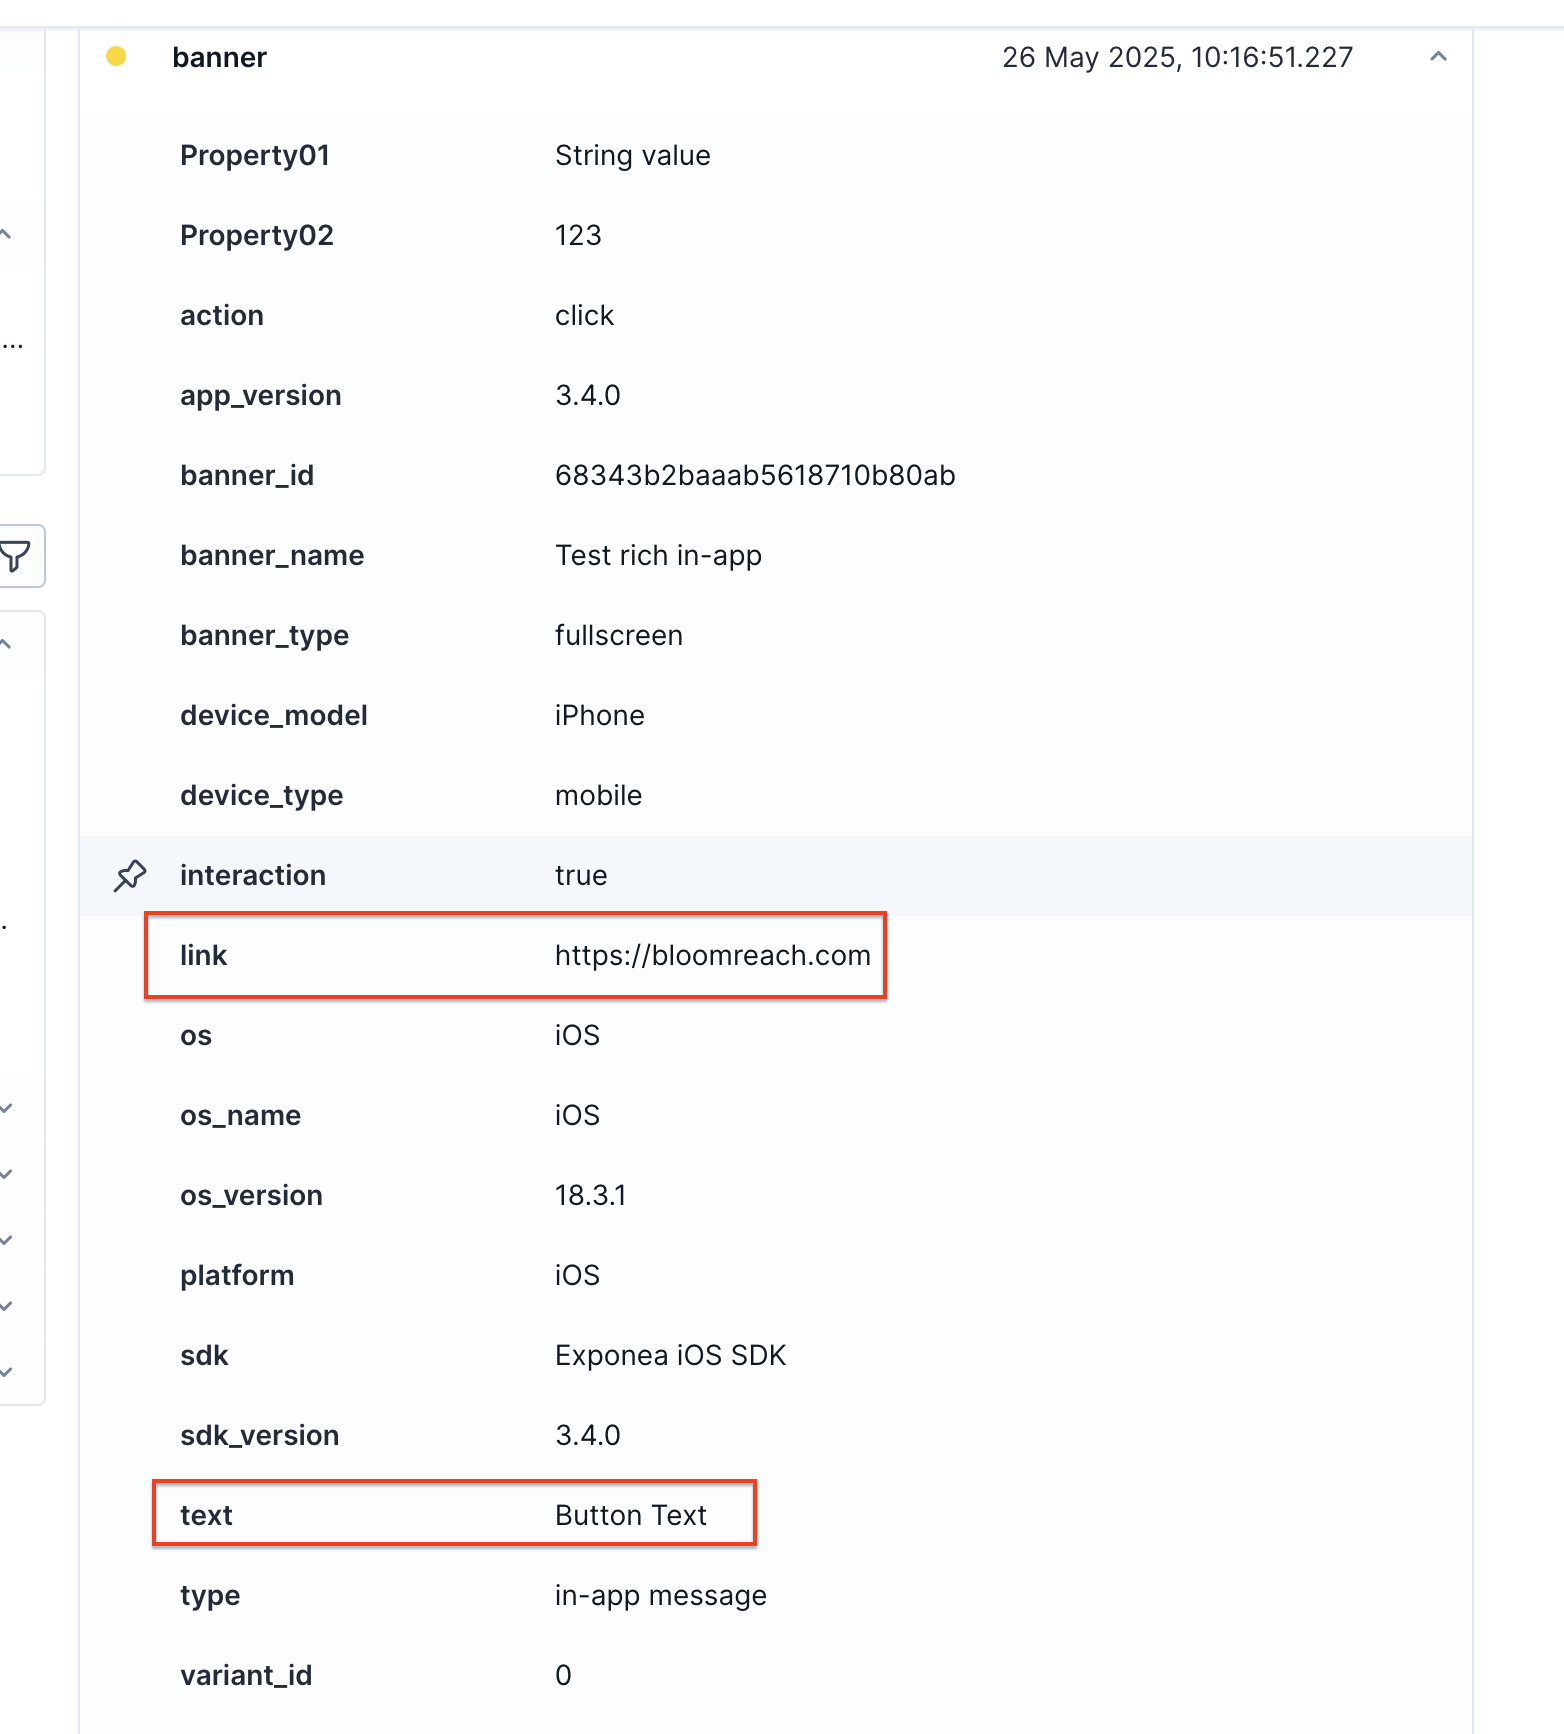Select the banner_id property name
1564x1734 pixels.
[247, 475]
